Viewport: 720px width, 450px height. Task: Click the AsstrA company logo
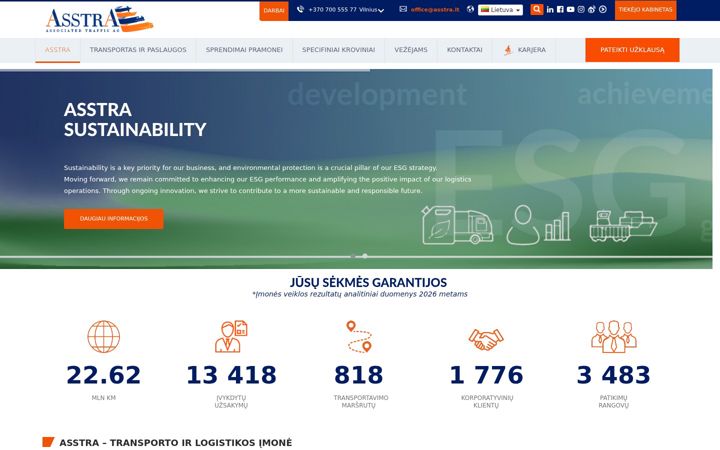[x=99, y=19]
